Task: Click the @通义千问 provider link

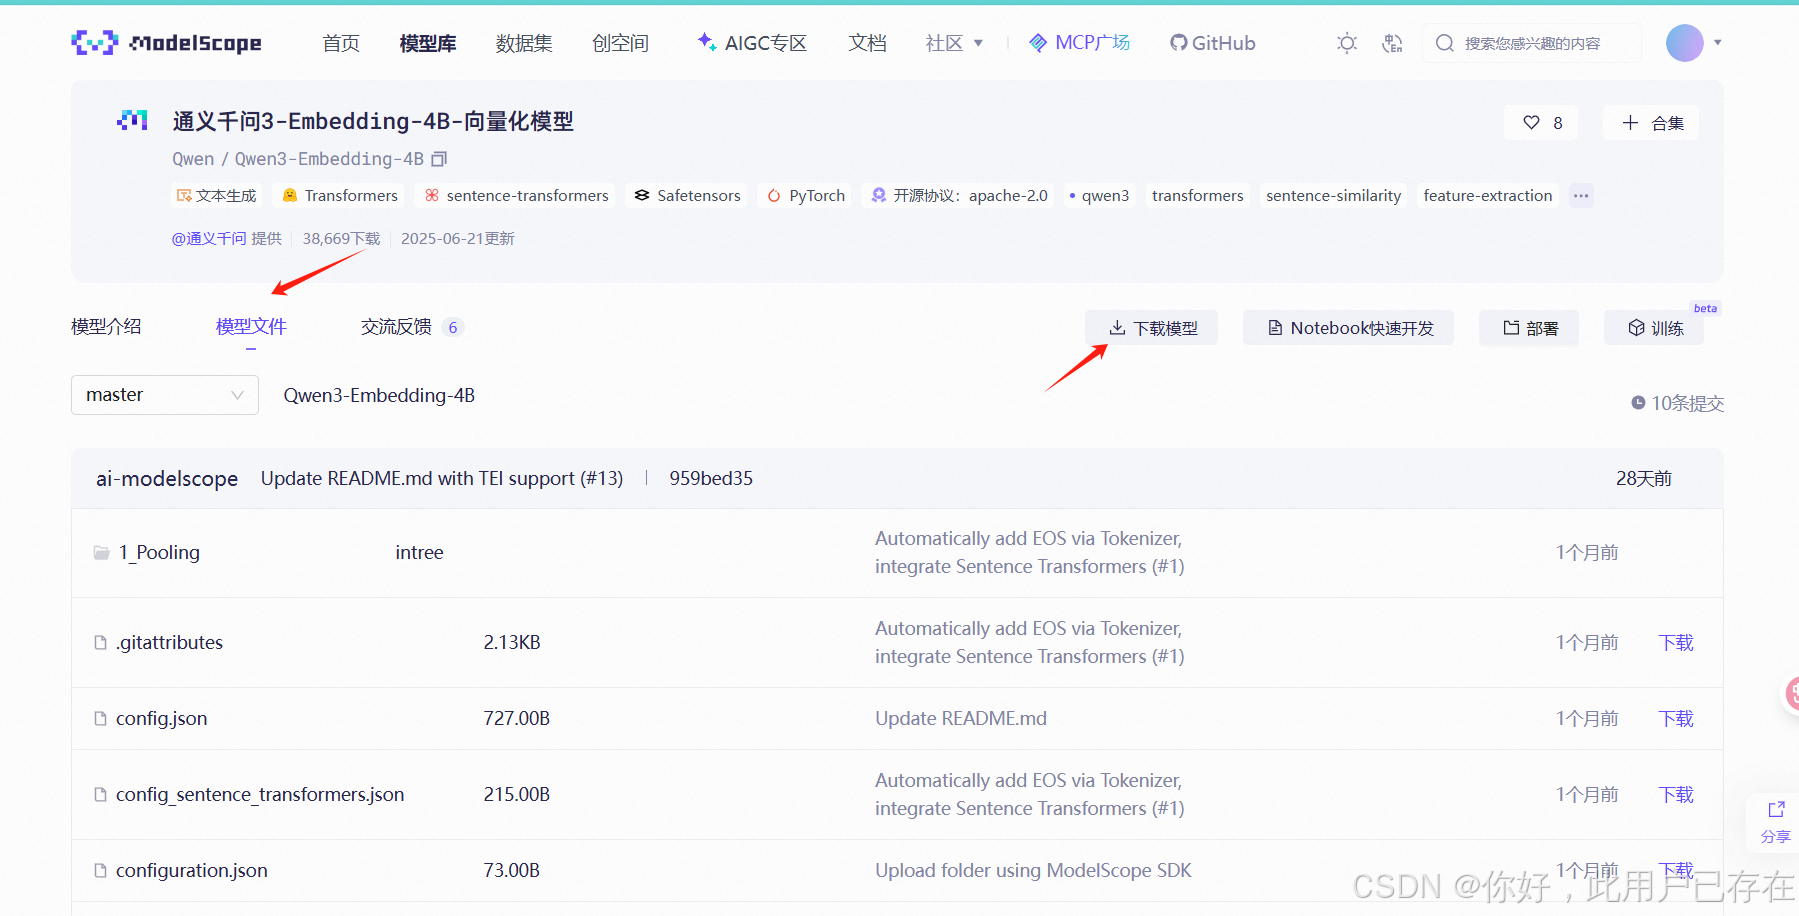Action: click(208, 238)
